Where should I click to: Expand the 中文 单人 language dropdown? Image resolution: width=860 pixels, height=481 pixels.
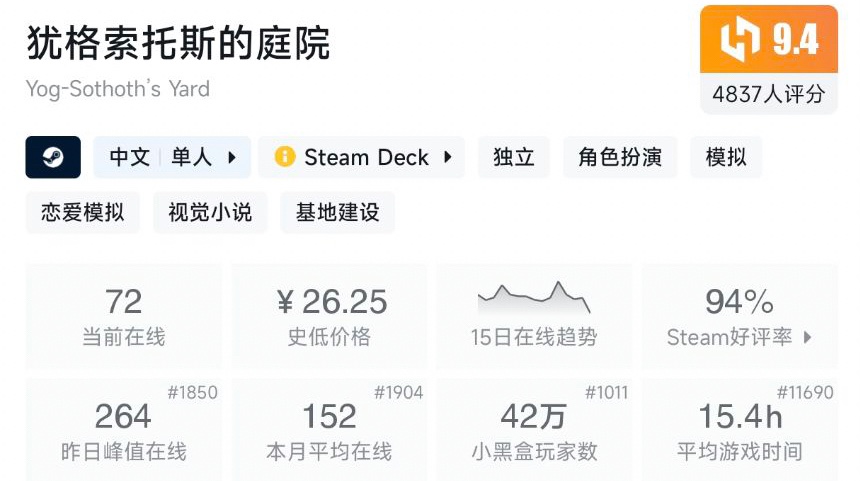[232, 157]
